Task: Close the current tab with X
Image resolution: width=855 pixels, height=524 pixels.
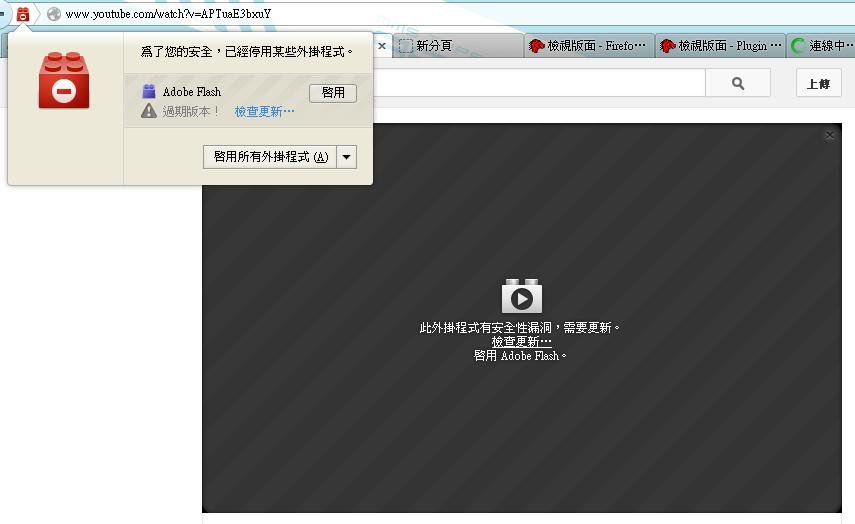Action: 381,46
